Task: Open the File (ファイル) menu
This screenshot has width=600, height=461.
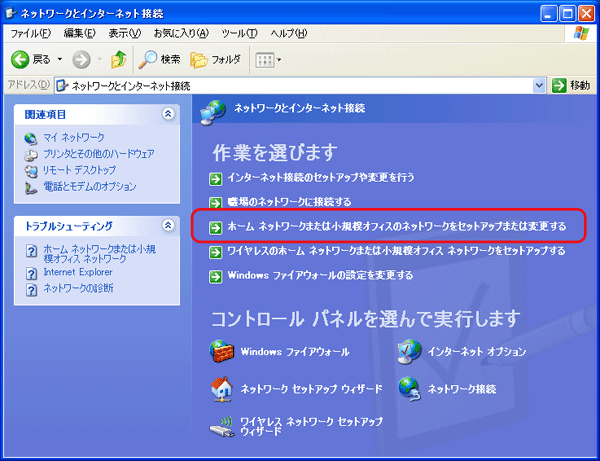Action: [30, 33]
